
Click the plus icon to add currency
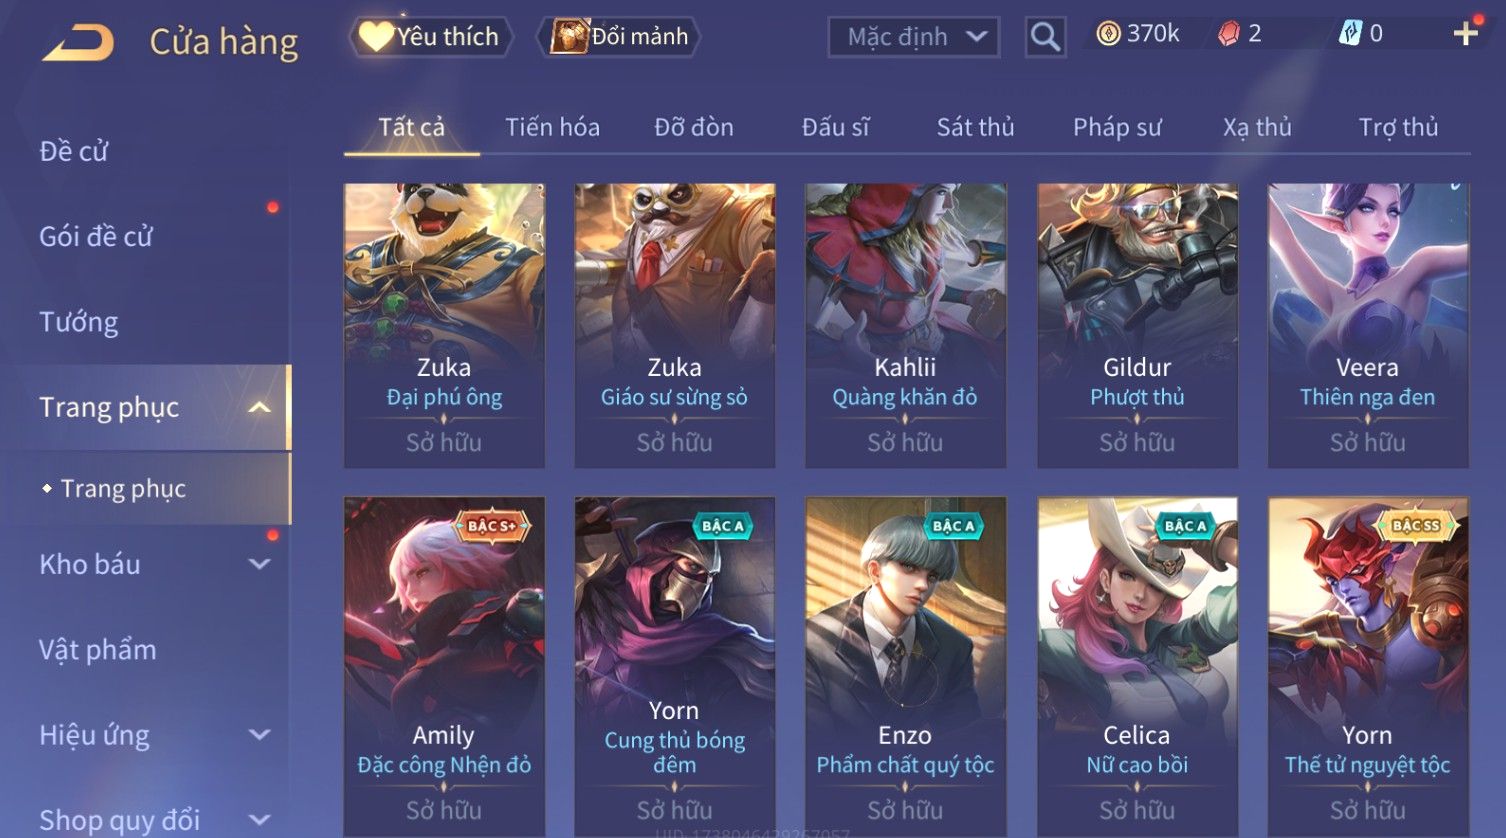coord(1466,34)
